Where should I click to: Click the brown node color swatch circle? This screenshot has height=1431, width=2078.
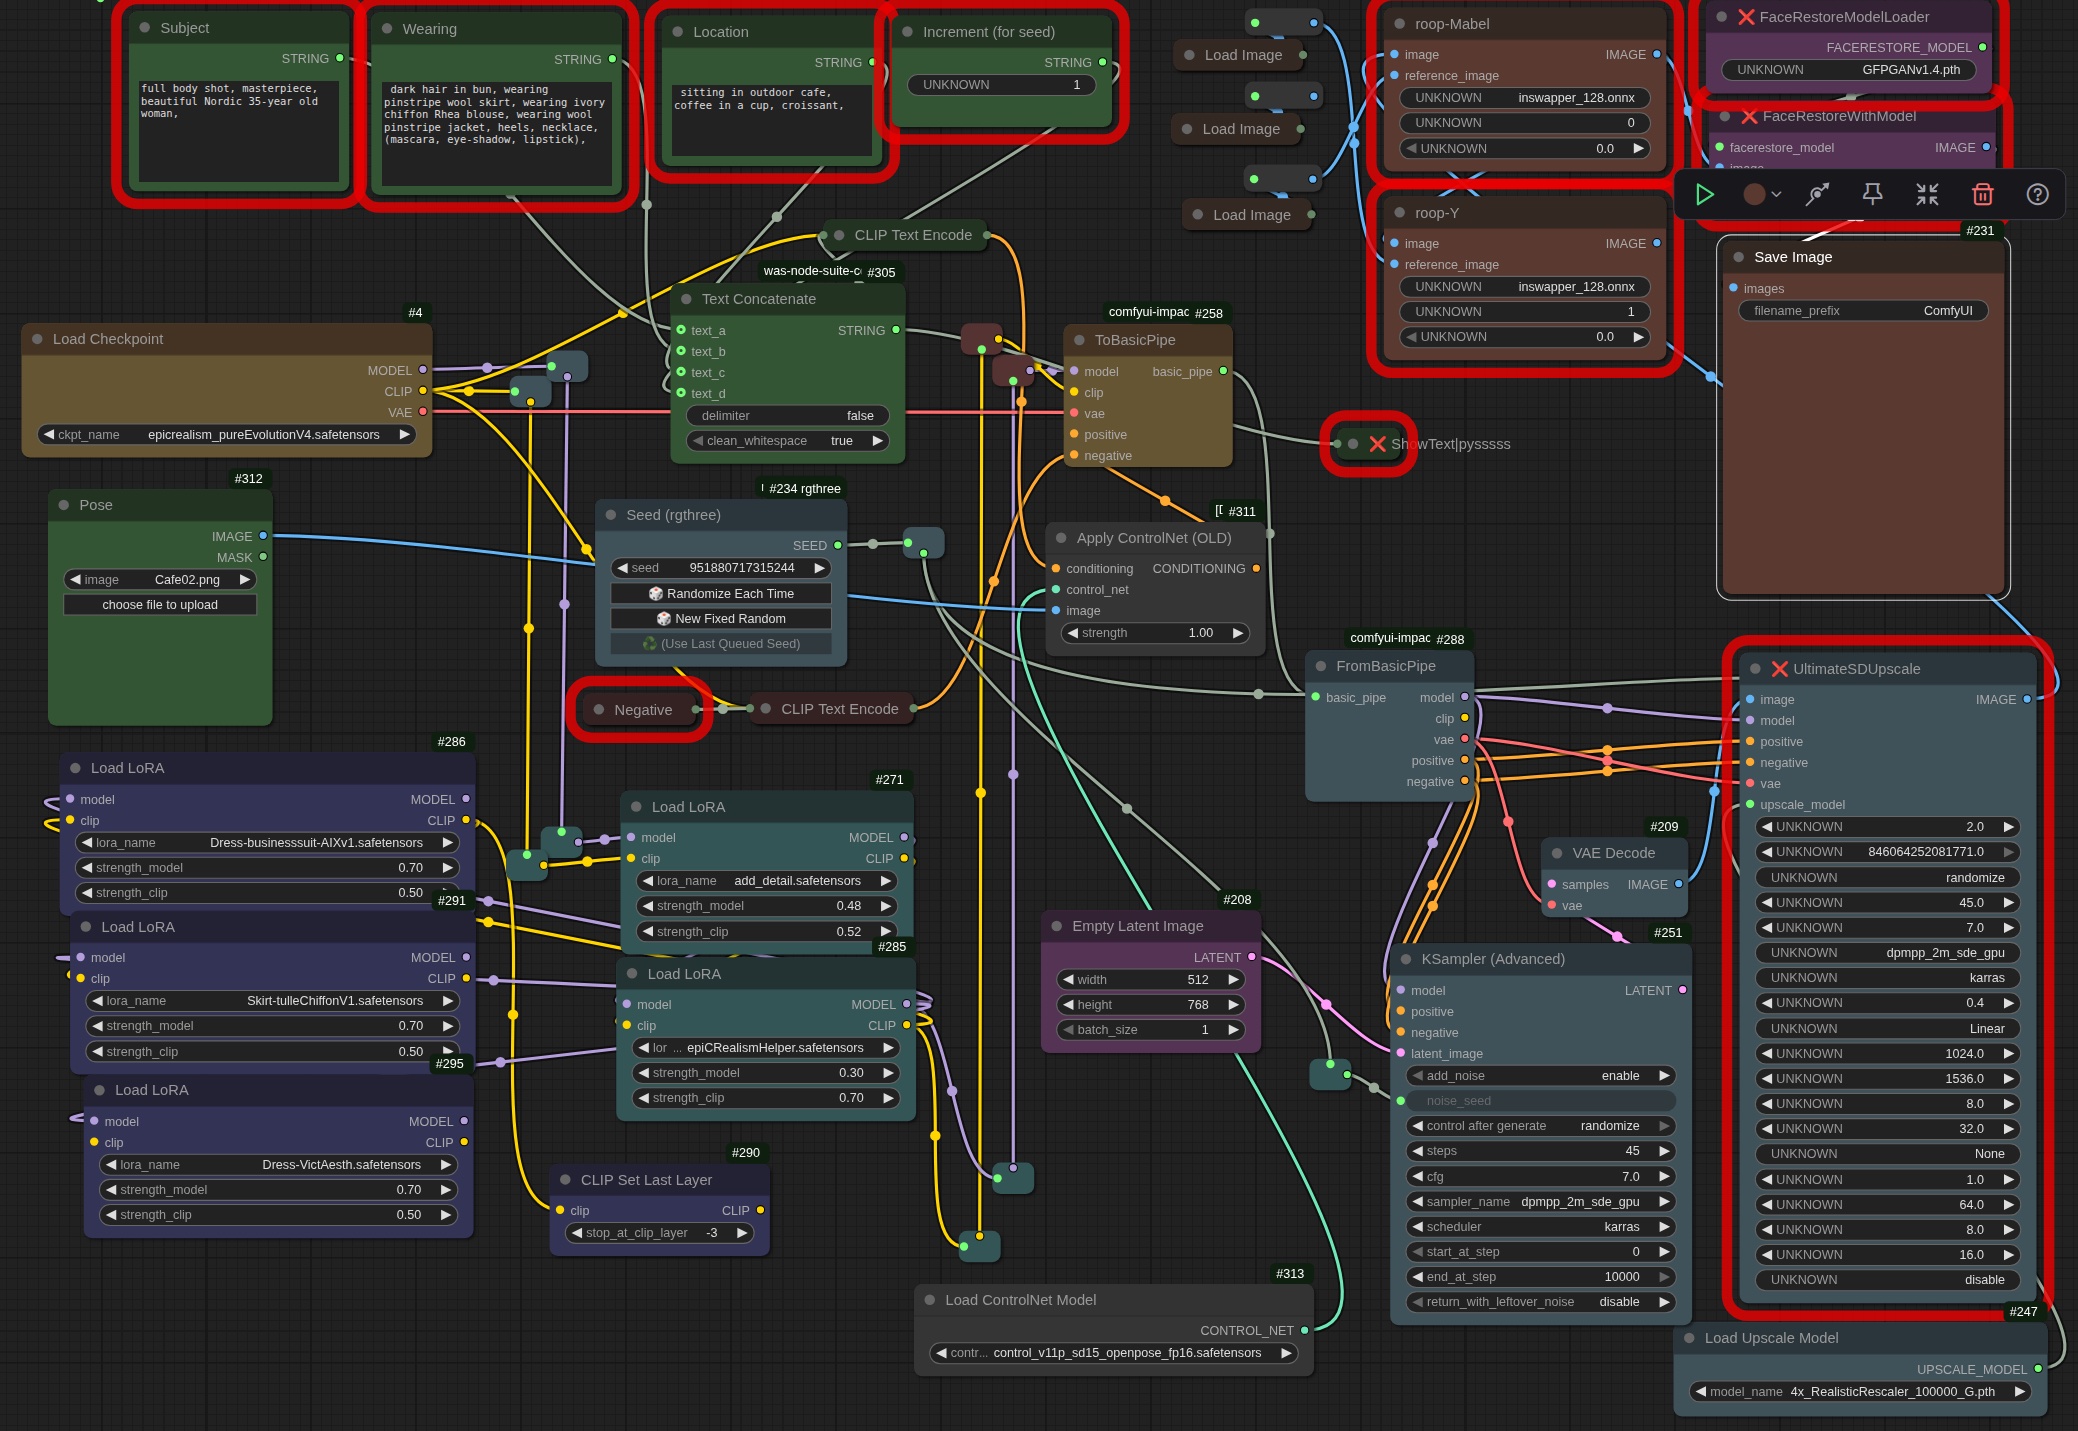[x=1754, y=194]
